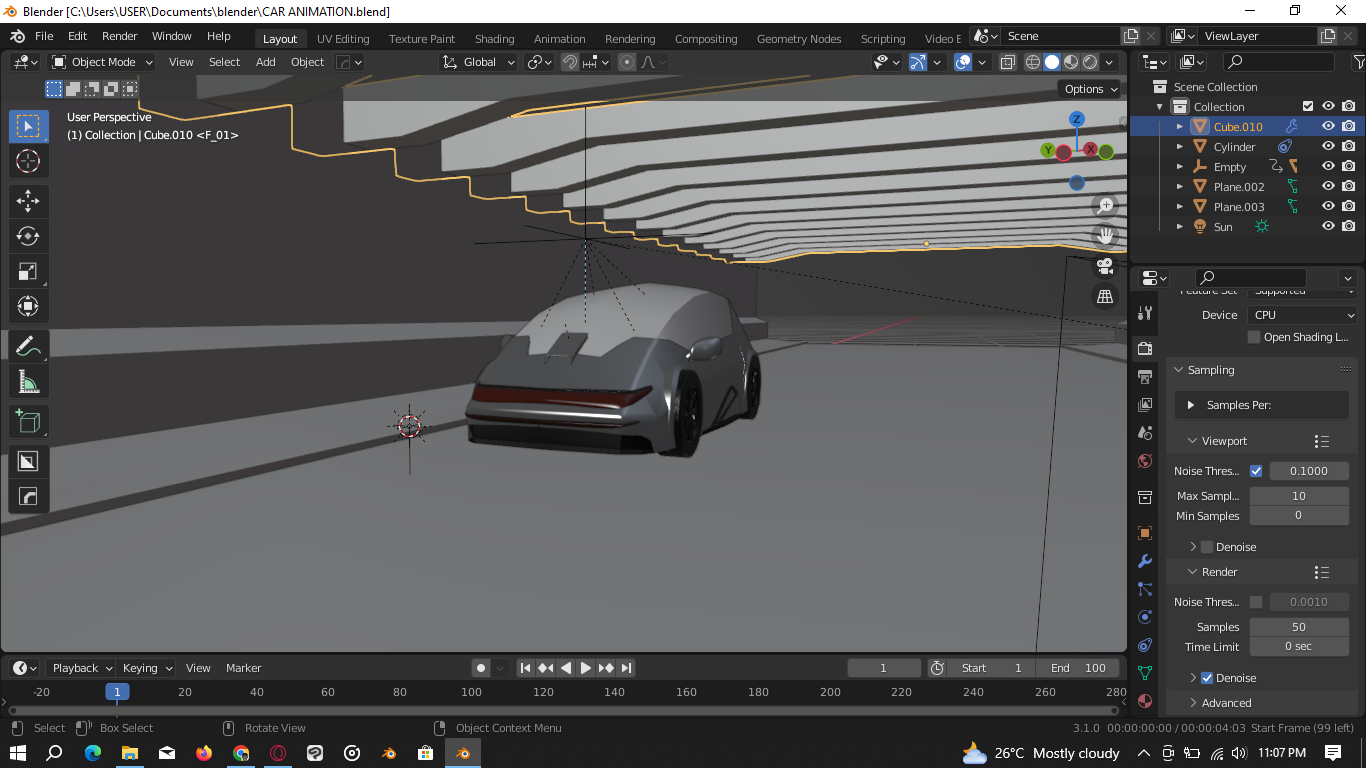Screen dimensions: 1366x768
Task: Click the End frame field
Action: click(1078, 668)
